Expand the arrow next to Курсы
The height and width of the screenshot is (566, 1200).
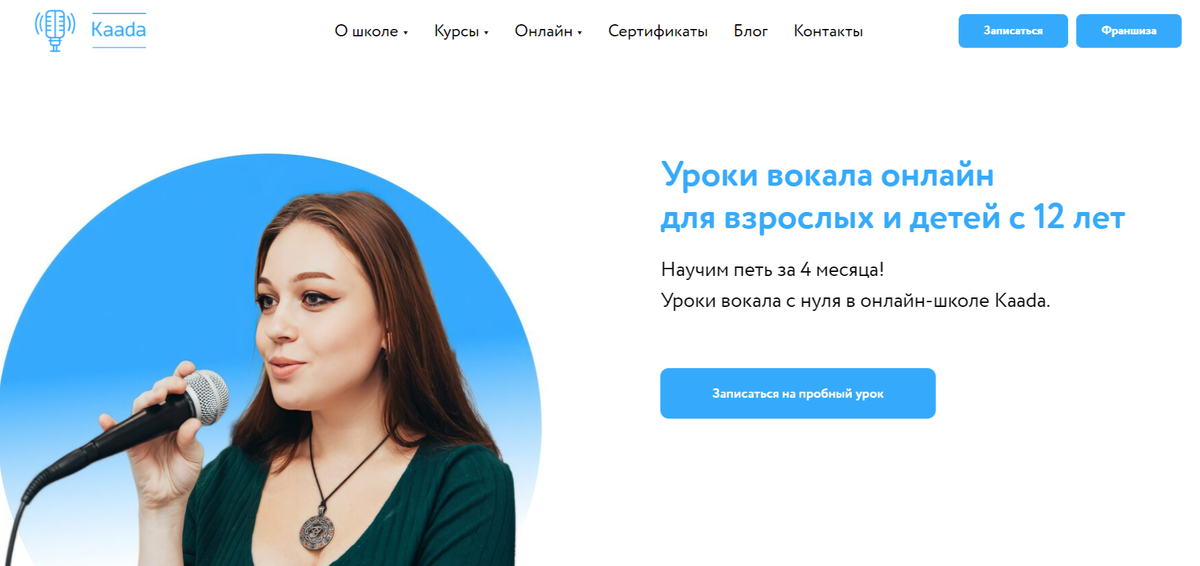tap(486, 33)
